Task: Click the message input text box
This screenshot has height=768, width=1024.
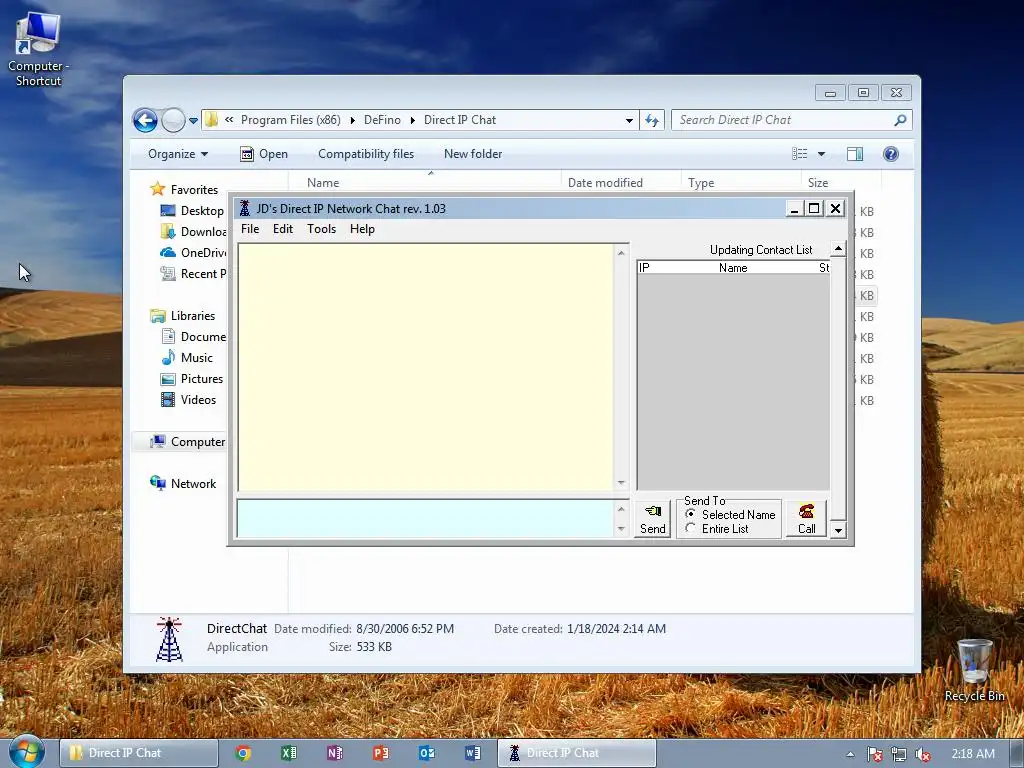Action: point(425,519)
